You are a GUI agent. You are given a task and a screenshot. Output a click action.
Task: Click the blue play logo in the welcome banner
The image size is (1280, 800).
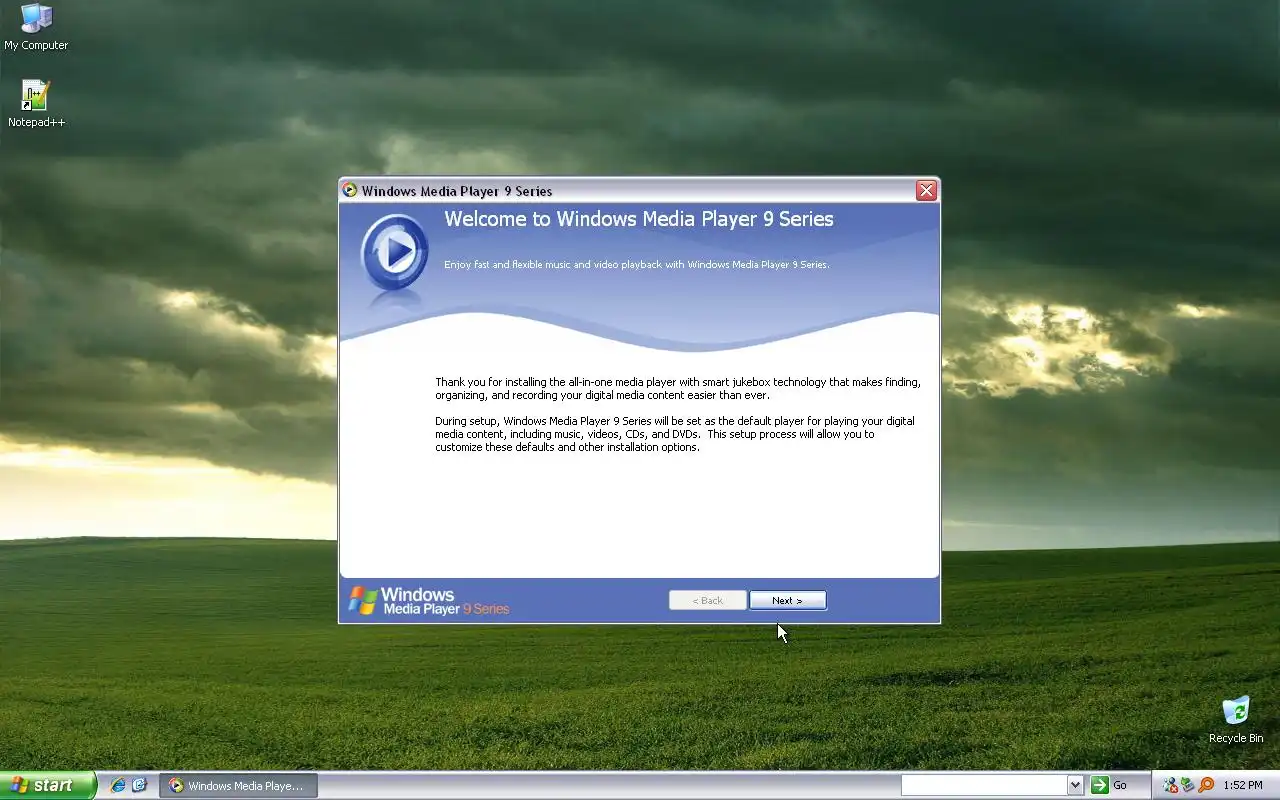pos(394,252)
